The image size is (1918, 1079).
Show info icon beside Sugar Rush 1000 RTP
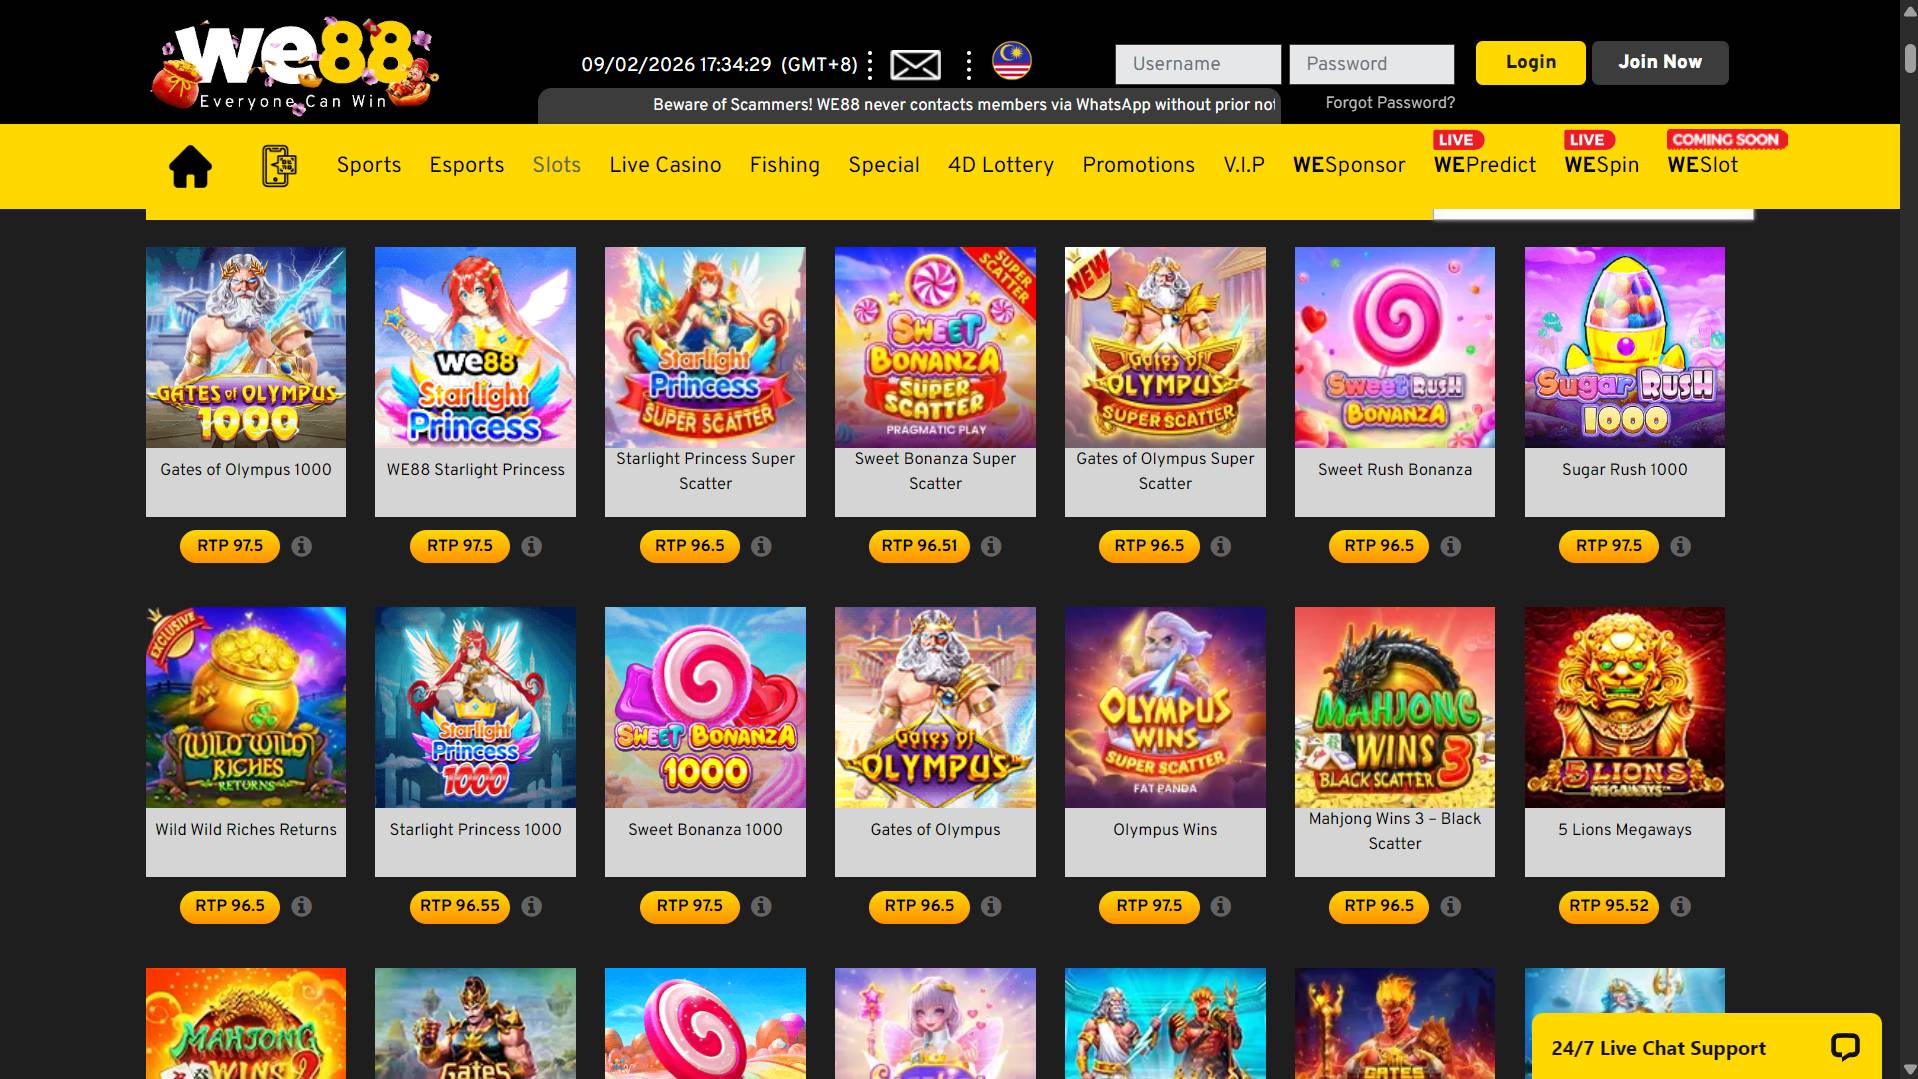(x=1680, y=546)
